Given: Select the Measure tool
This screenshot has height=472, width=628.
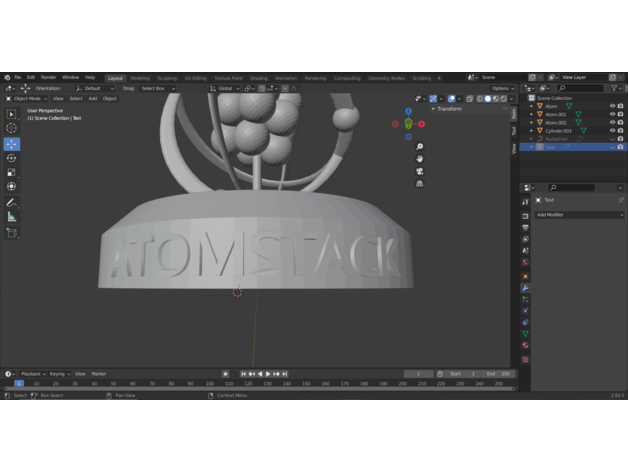Looking at the screenshot, I should tap(12, 216).
